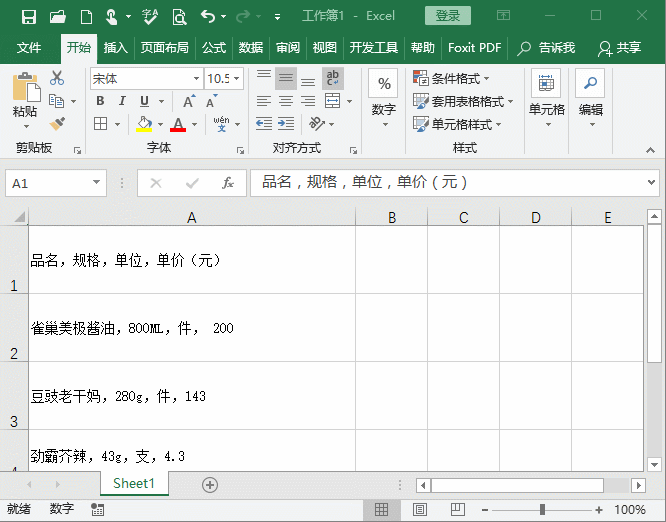Open print preview icon
Screen dimensions: 666x522
coord(179,17)
